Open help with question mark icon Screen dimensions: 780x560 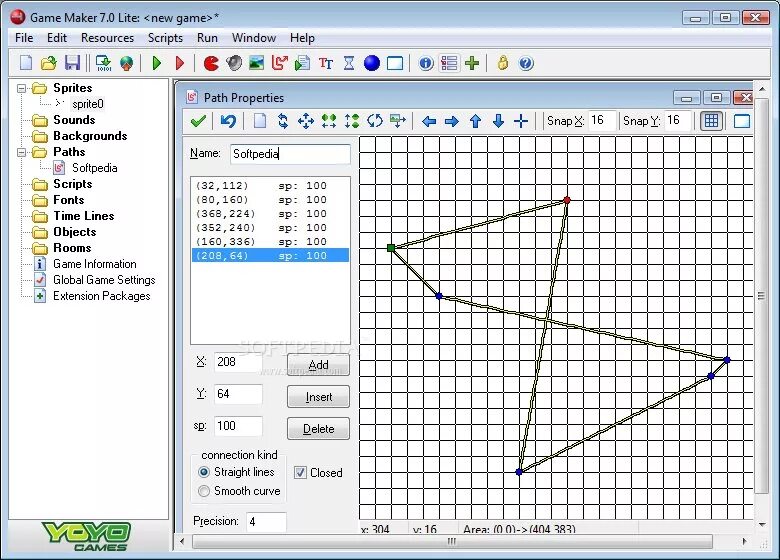(x=526, y=63)
